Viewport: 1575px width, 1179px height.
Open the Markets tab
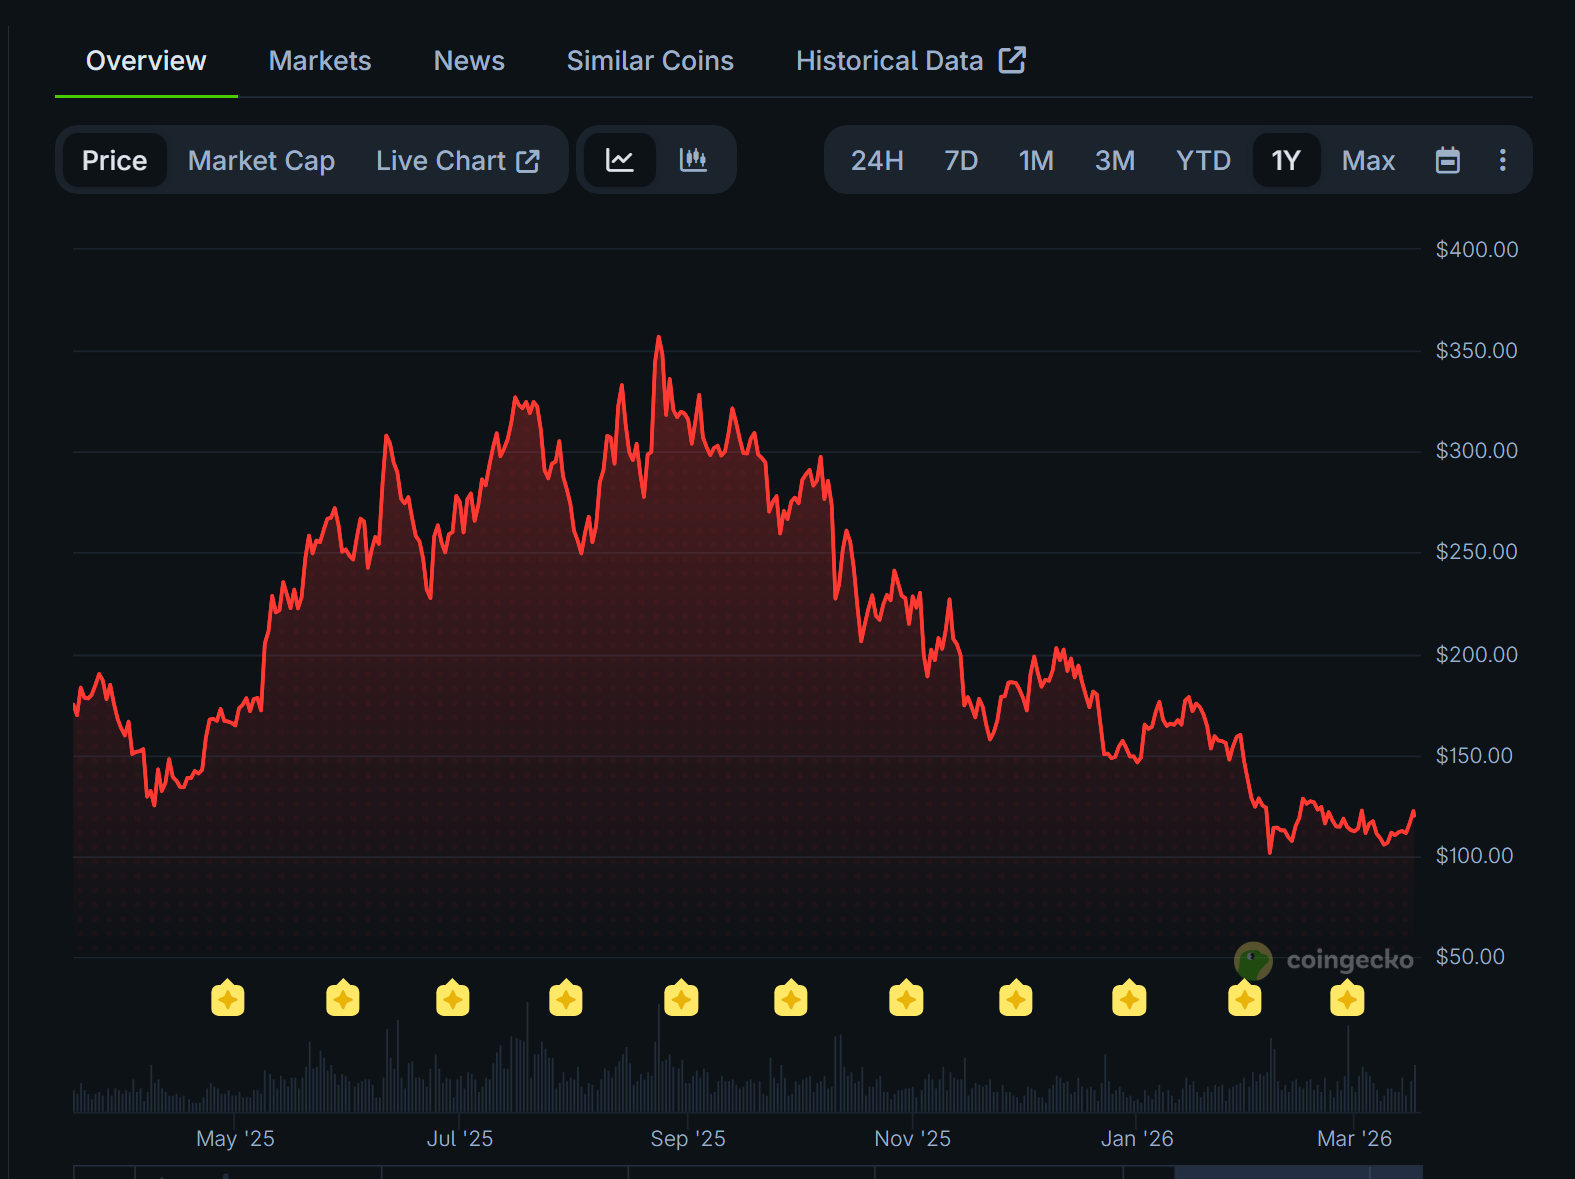(320, 61)
